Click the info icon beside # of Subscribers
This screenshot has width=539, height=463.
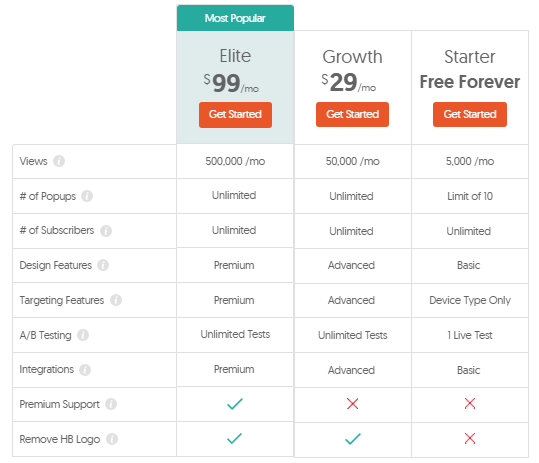click(x=106, y=231)
